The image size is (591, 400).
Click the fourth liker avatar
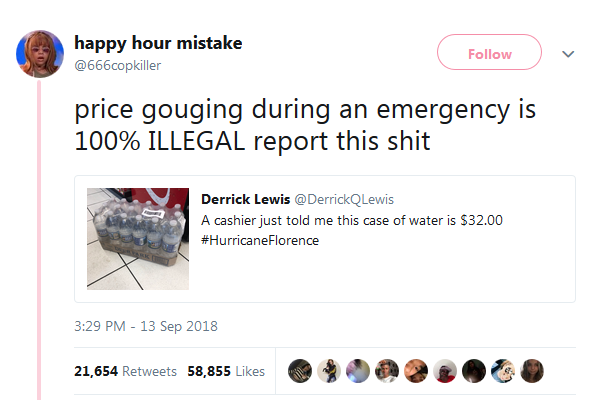point(387,371)
